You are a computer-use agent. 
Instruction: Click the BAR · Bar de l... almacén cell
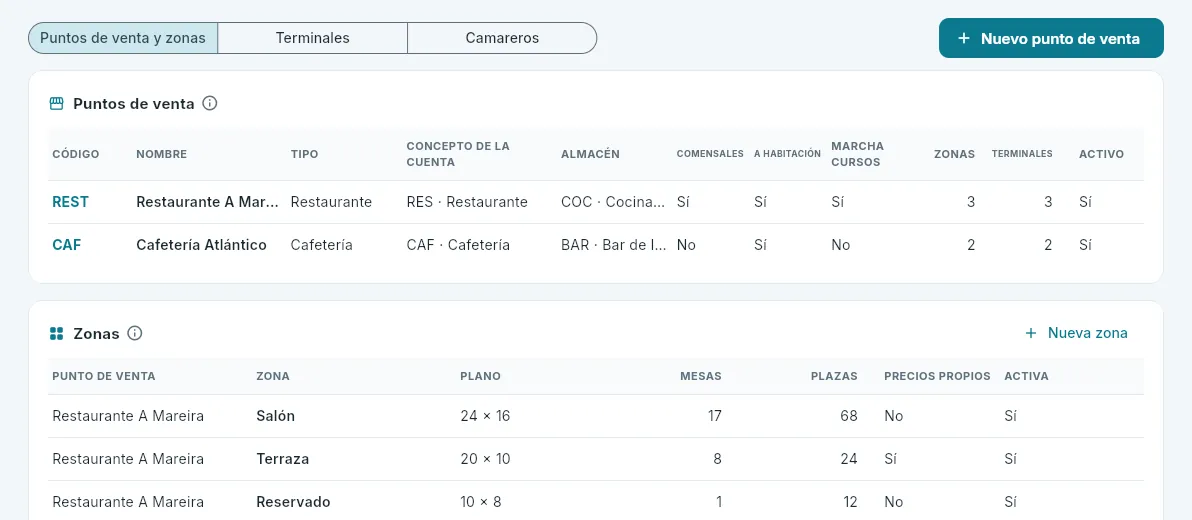613,245
